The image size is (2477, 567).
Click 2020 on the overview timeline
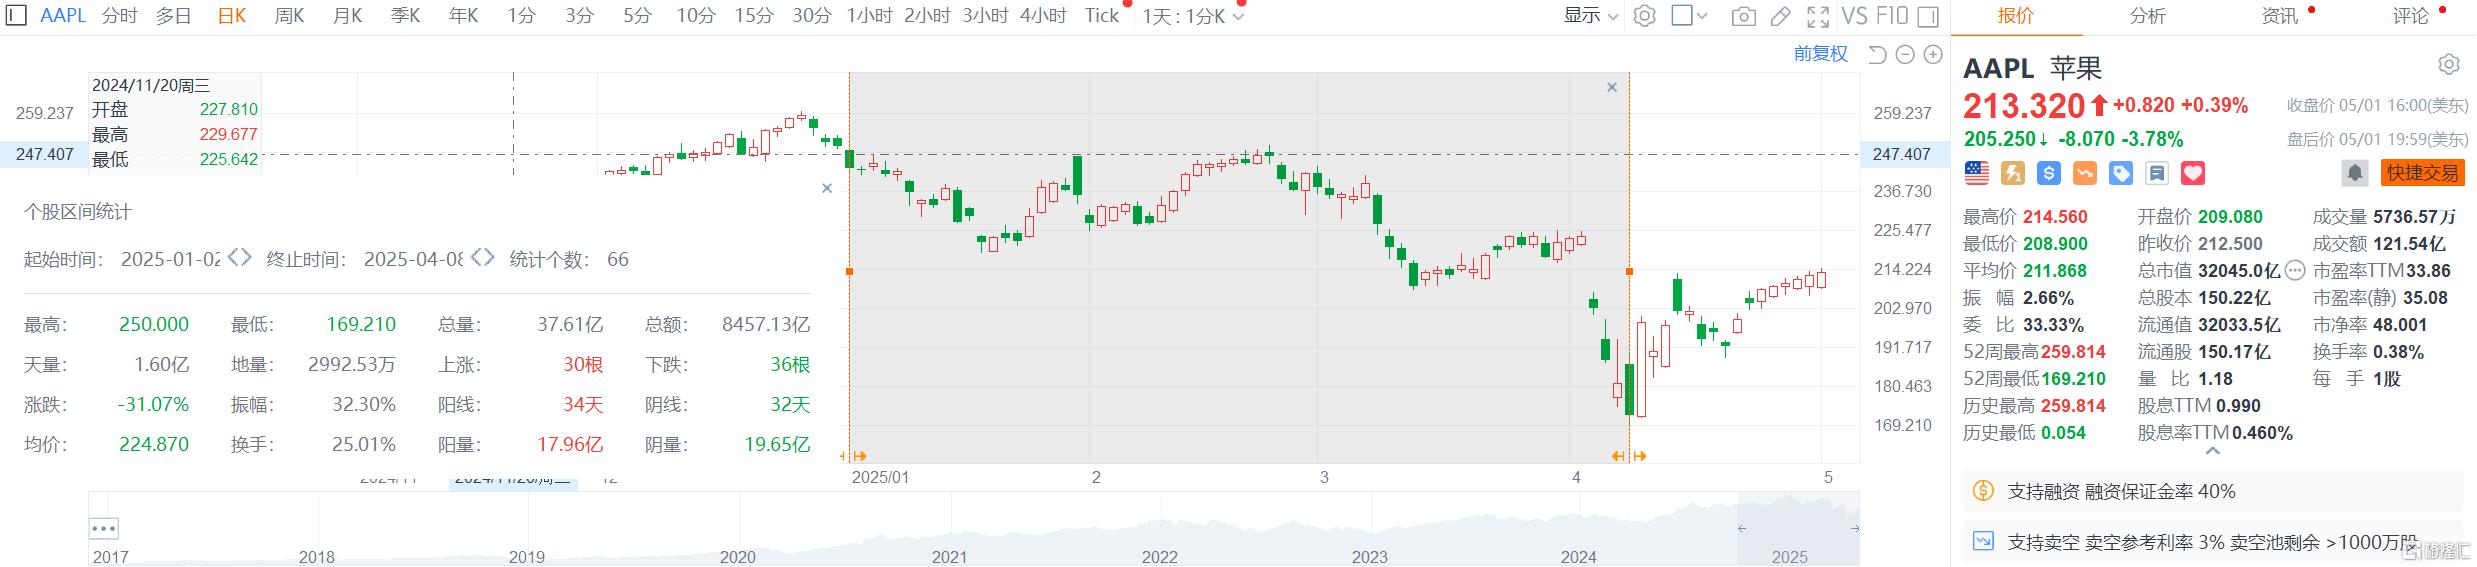[x=738, y=557]
